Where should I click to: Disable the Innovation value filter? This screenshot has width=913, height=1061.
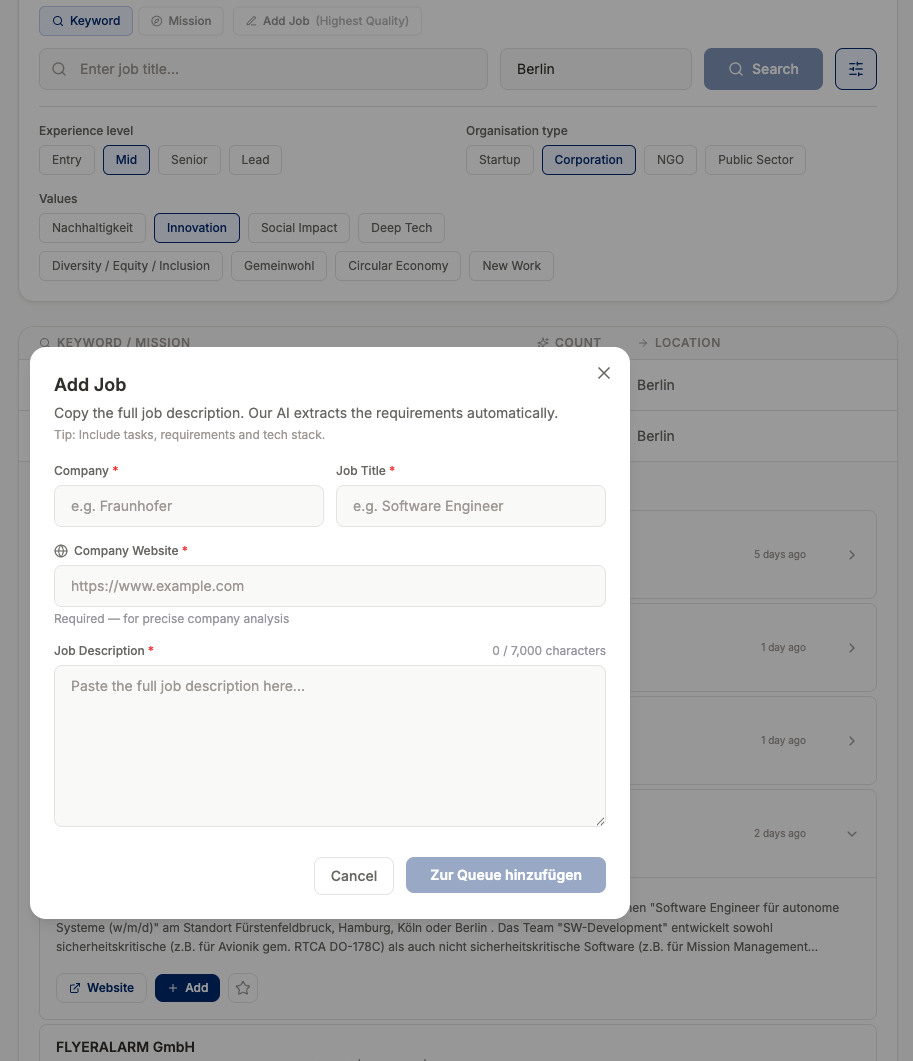(196, 227)
